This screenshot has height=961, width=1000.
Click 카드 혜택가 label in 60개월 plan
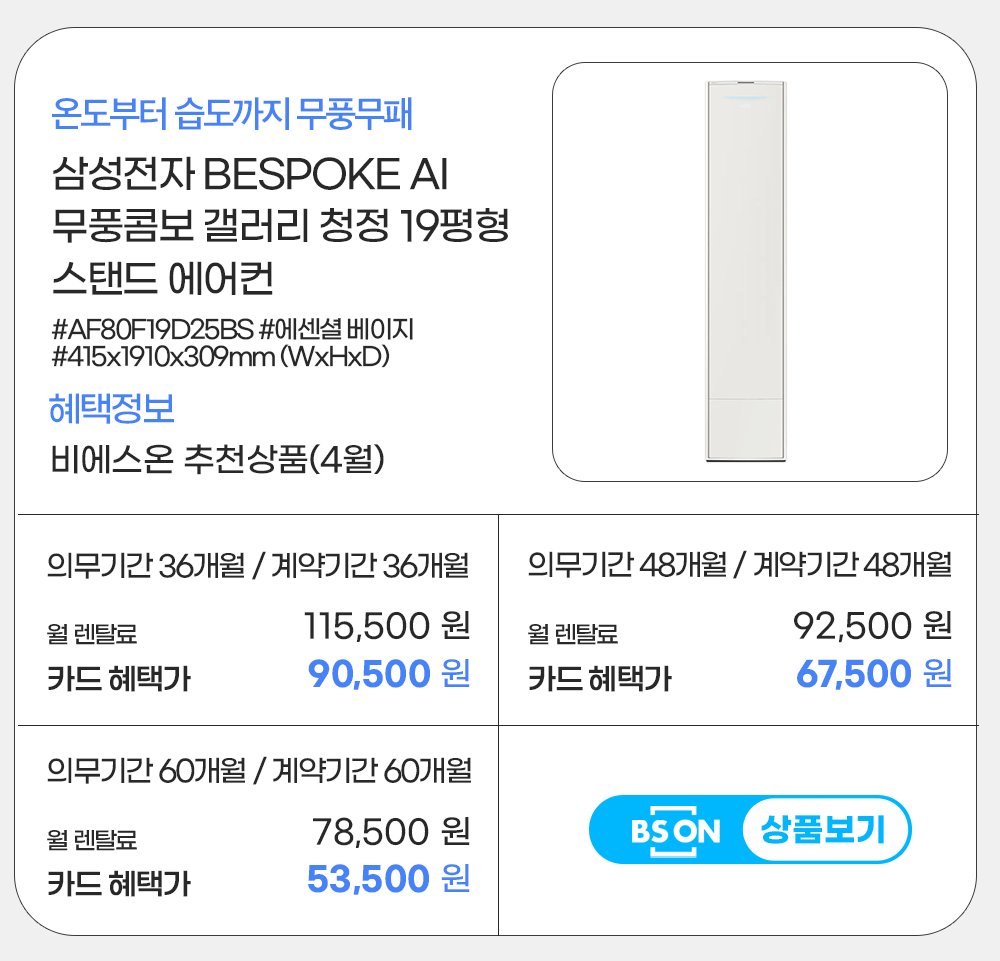tap(119, 884)
